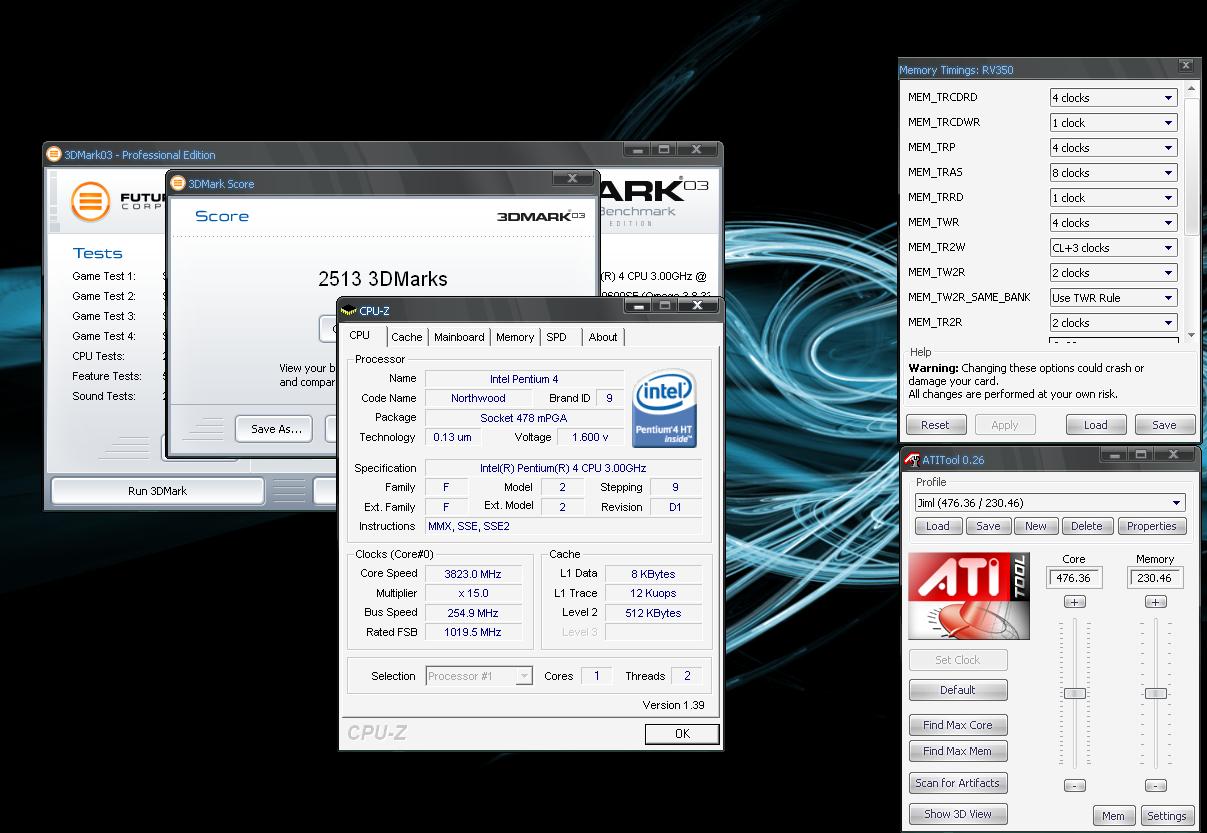The width and height of the screenshot is (1207, 833).
Task: Close the Memory Timings window
Action: [1186, 66]
